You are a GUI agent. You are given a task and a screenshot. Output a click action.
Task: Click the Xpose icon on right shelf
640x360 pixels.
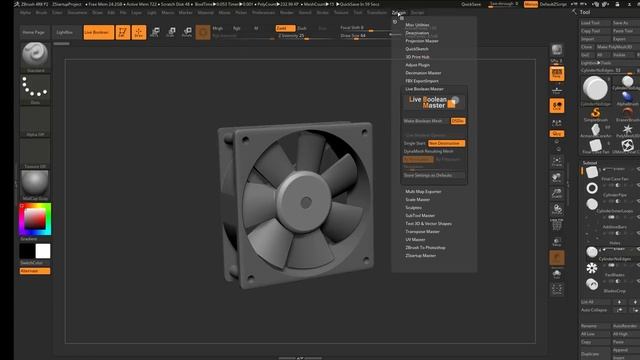click(x=557, y=289)
